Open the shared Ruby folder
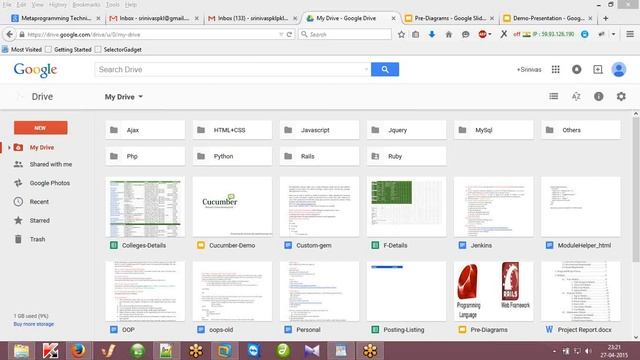The width and height of the screenshot is (640, 360). tap(407, 156)
